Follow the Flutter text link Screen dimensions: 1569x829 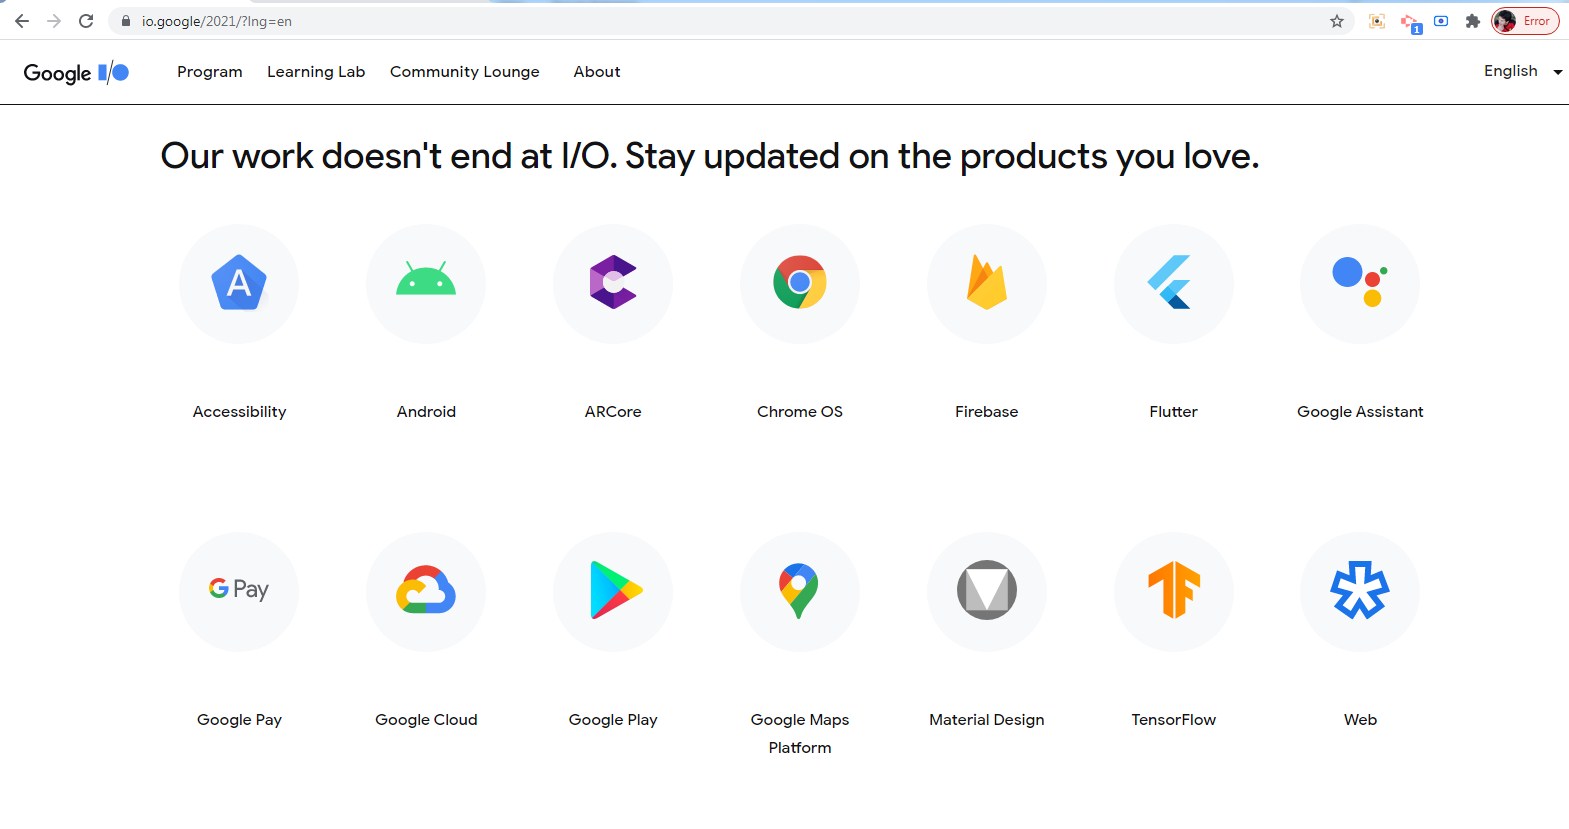tap(1174, 412)
